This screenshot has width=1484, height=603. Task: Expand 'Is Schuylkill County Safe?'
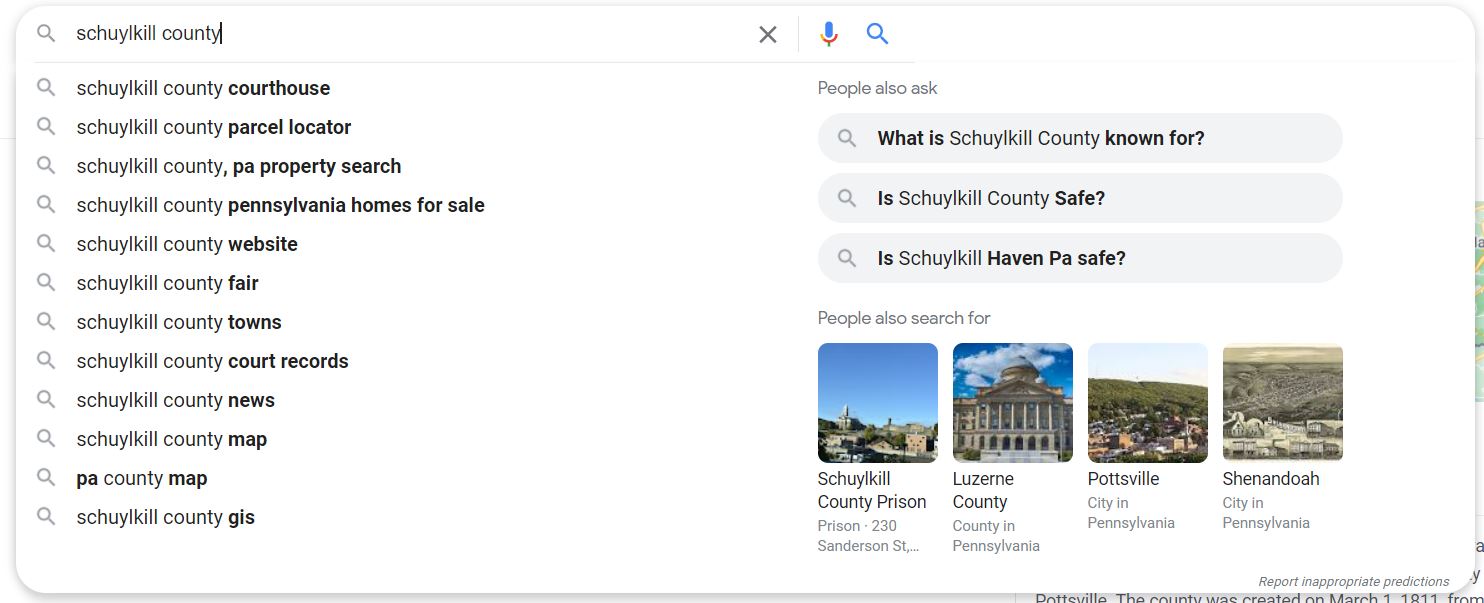(x=1079, y=198)
